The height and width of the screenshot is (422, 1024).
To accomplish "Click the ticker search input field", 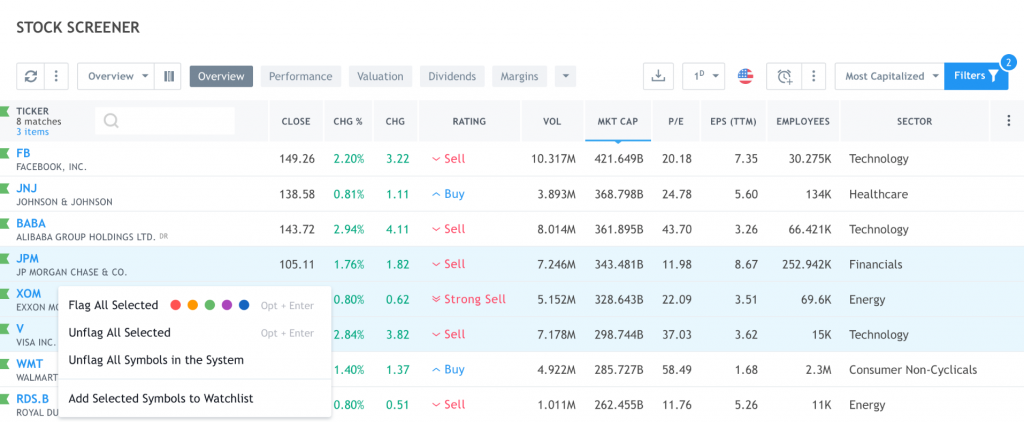I will pyautogui.click(x=165, y=121).
